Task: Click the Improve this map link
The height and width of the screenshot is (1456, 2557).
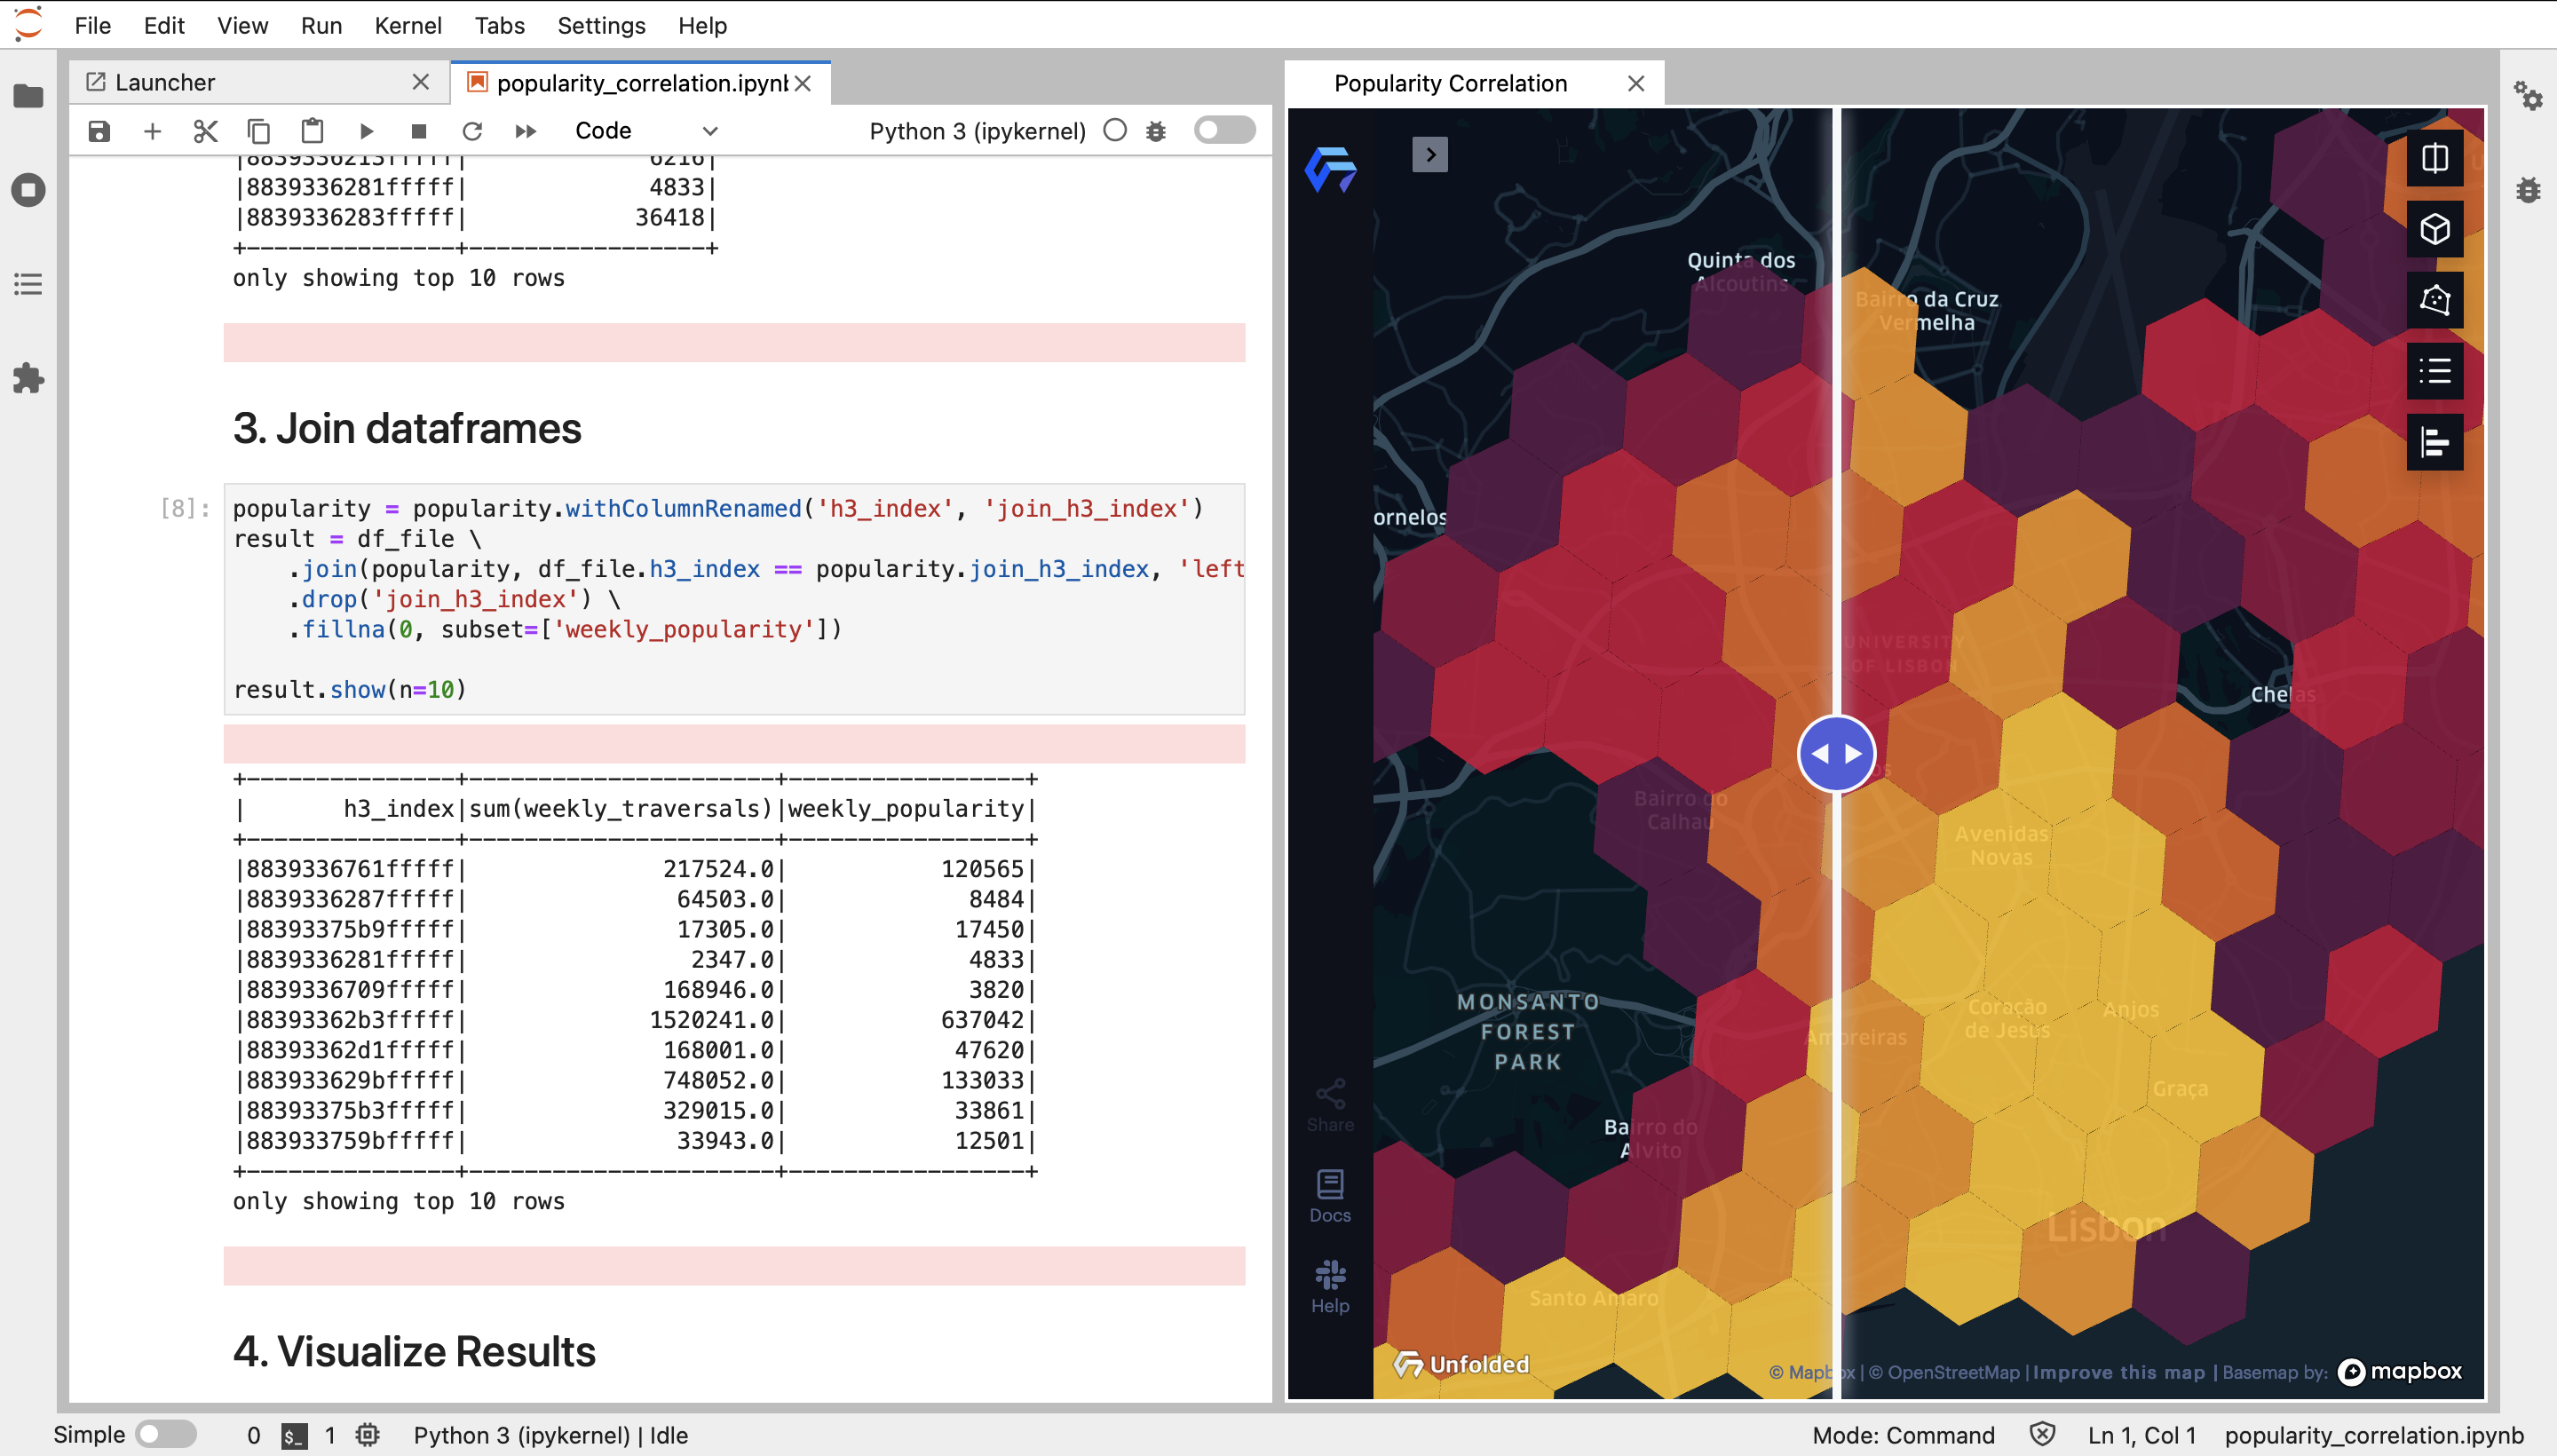Action: click(2118, 1372)
